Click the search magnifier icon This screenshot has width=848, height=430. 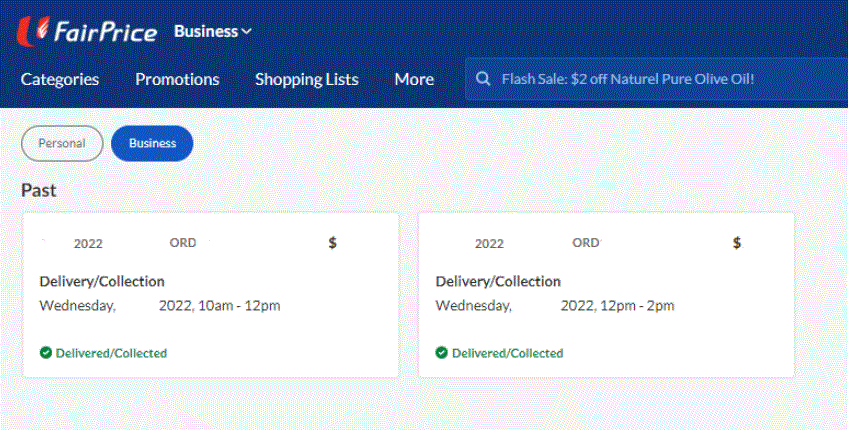tap(483, 79)
